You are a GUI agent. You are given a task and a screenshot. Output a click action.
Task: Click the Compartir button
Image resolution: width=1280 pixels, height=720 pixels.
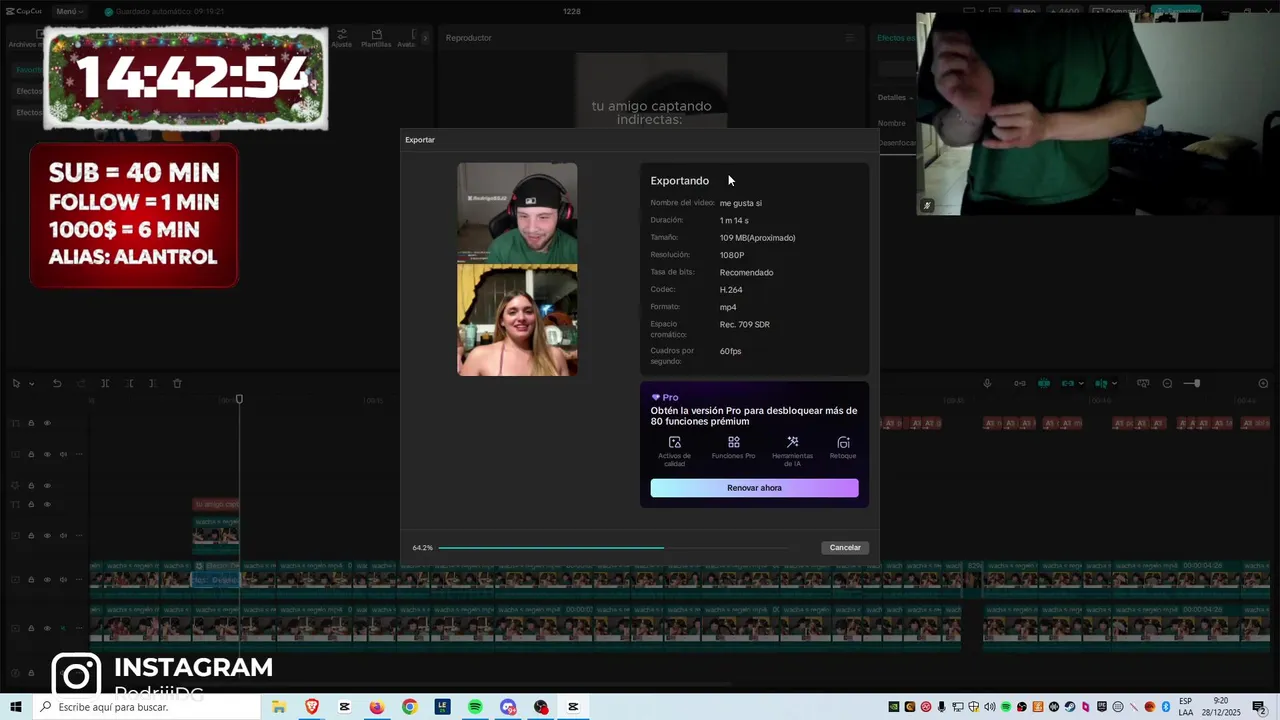tap(1117, 11)
